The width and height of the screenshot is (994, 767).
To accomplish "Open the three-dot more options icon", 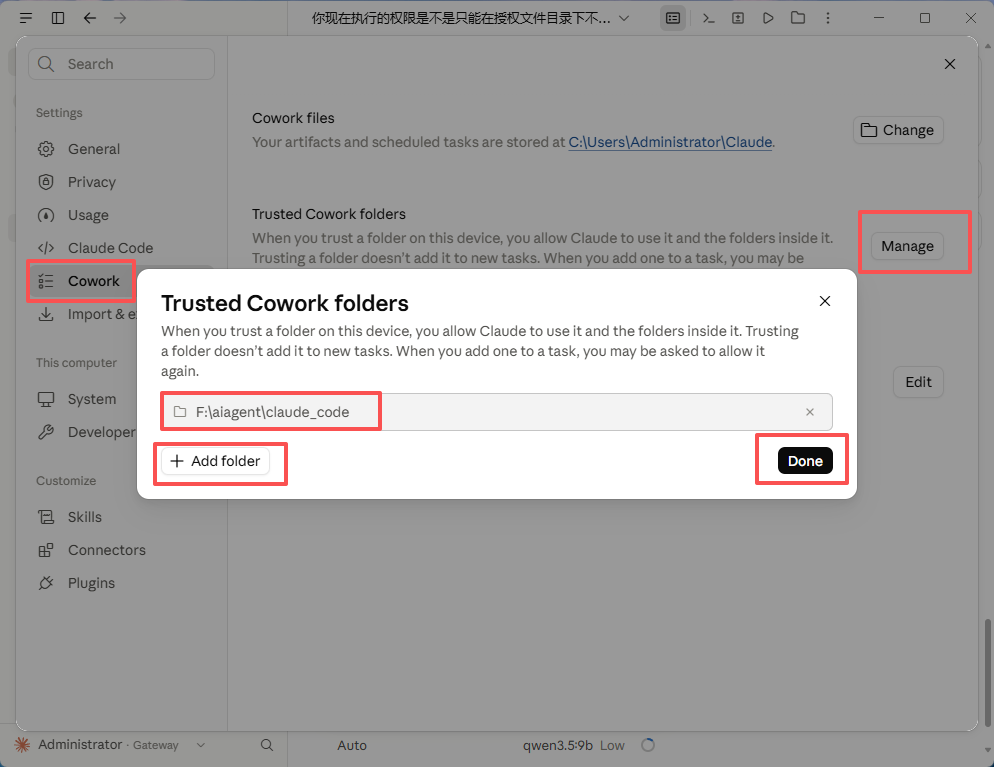I will click(828, 18).
